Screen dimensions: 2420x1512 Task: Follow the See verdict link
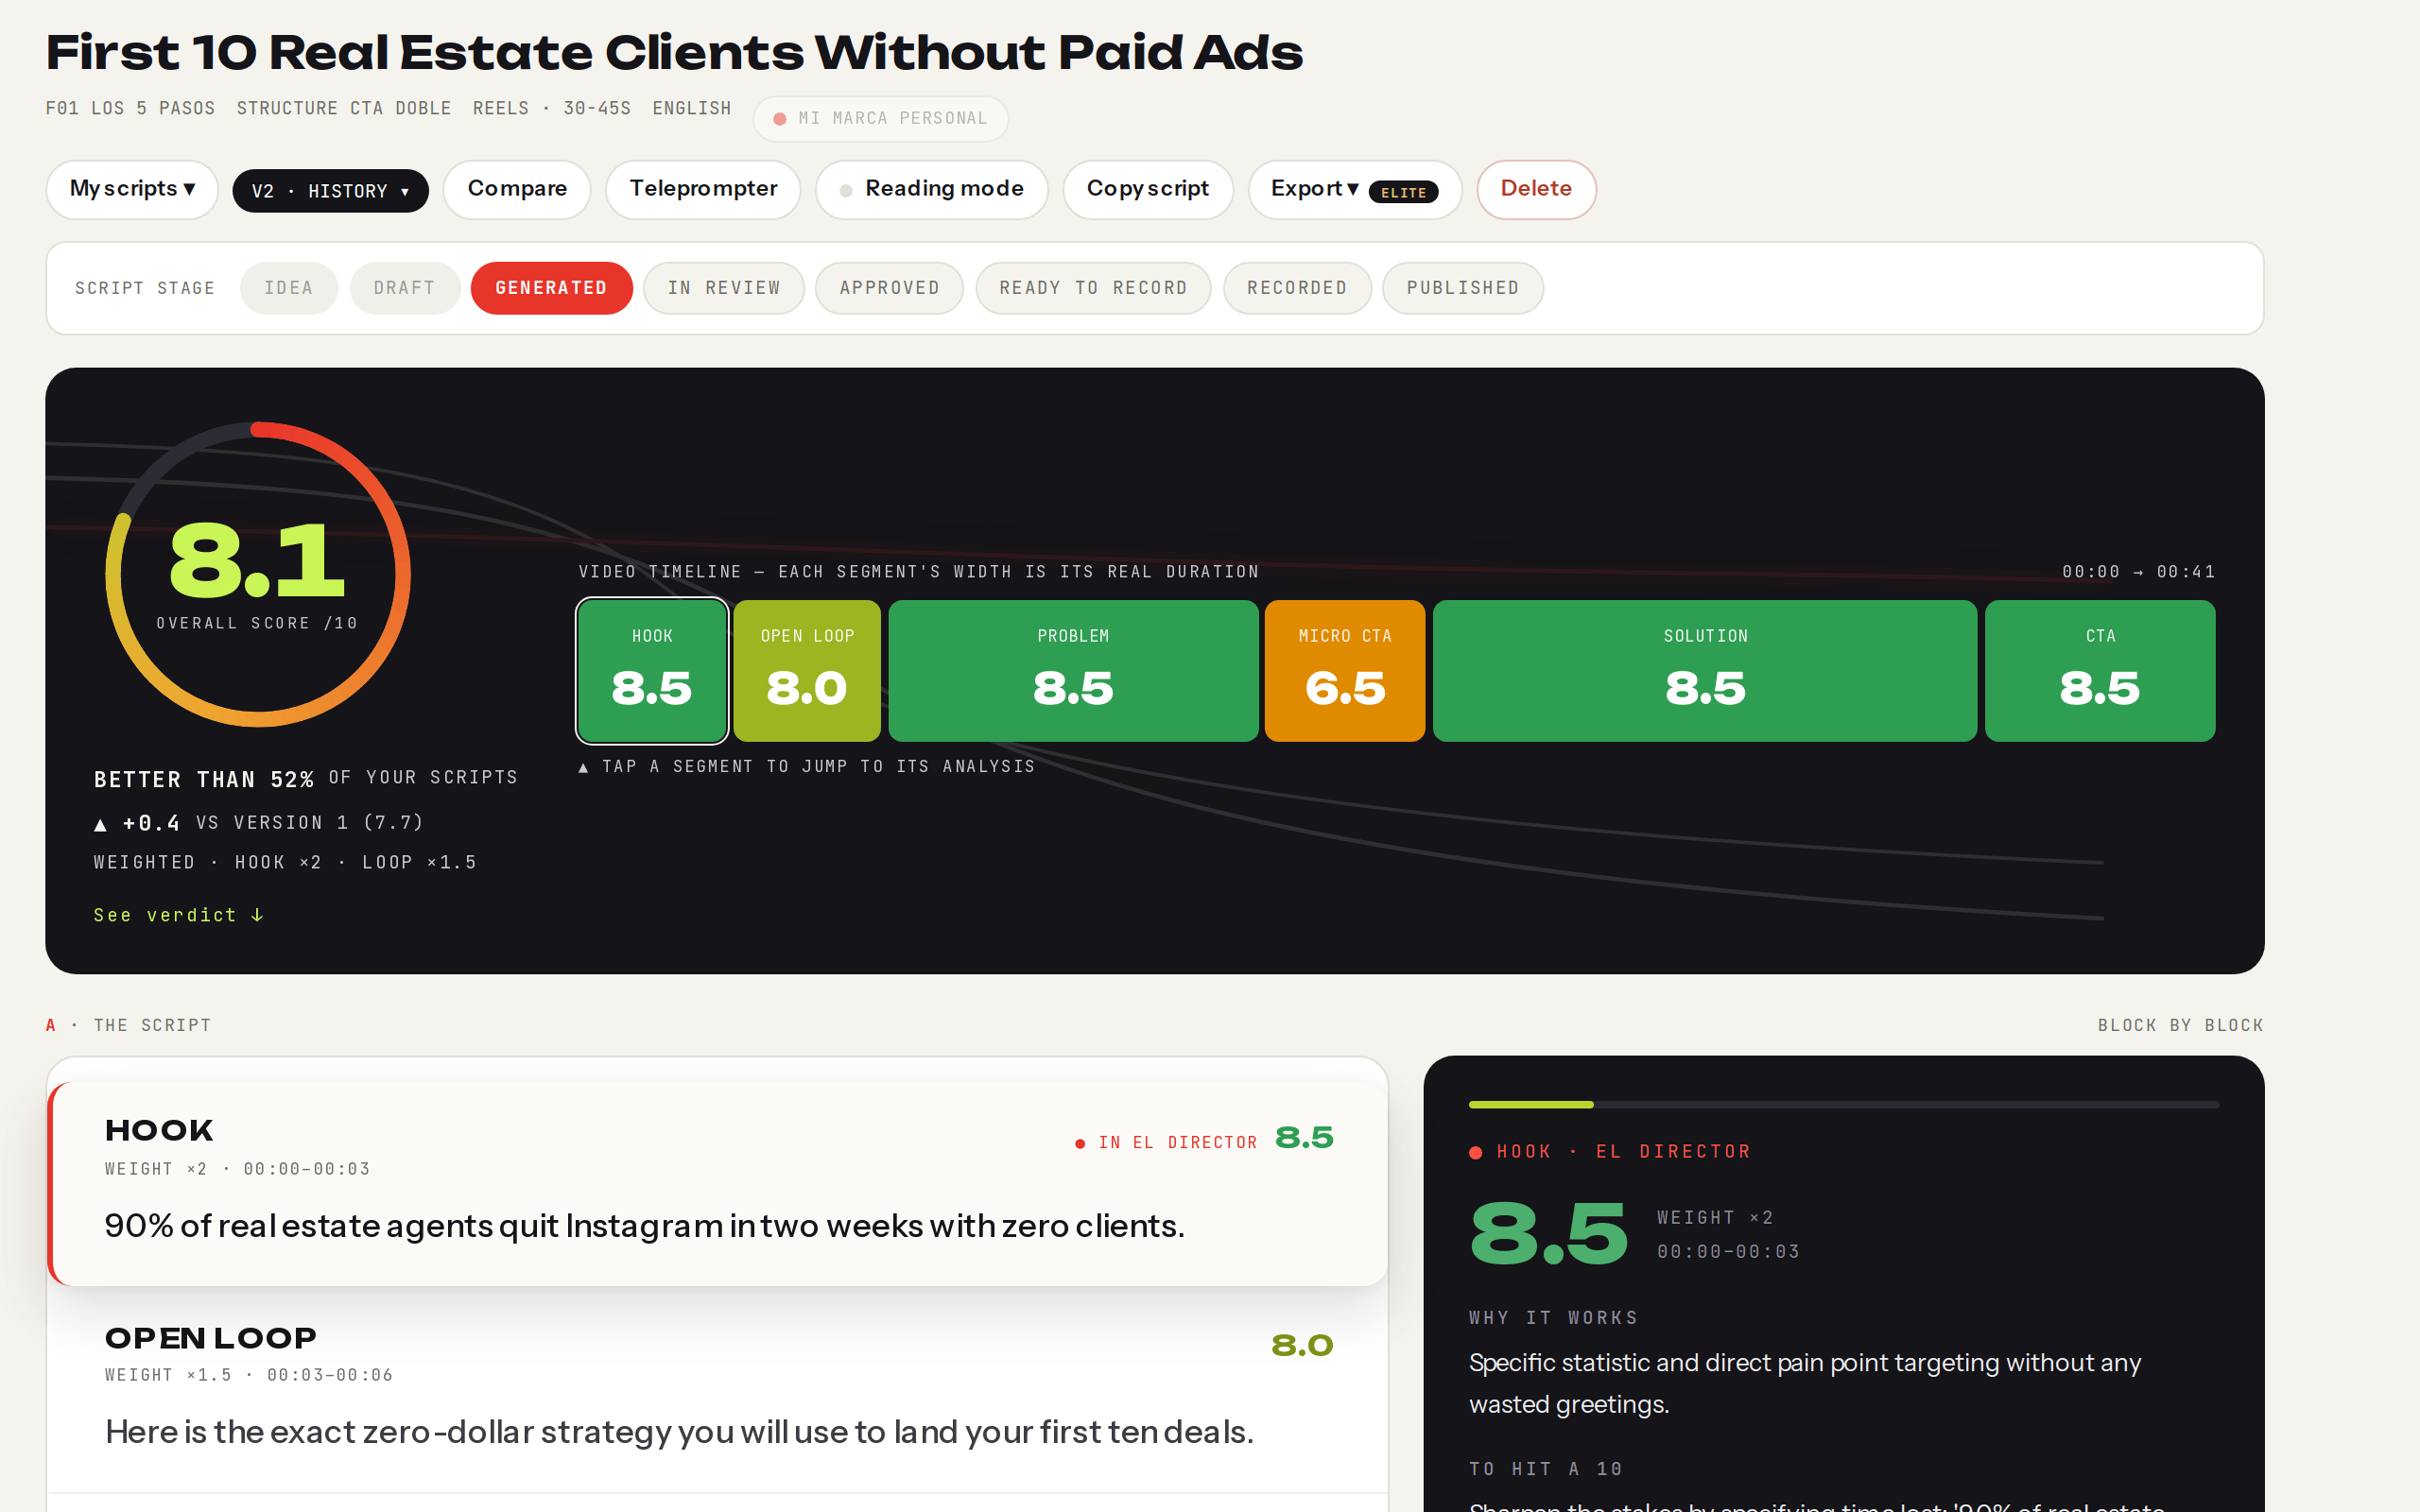[x=179, y=915]
